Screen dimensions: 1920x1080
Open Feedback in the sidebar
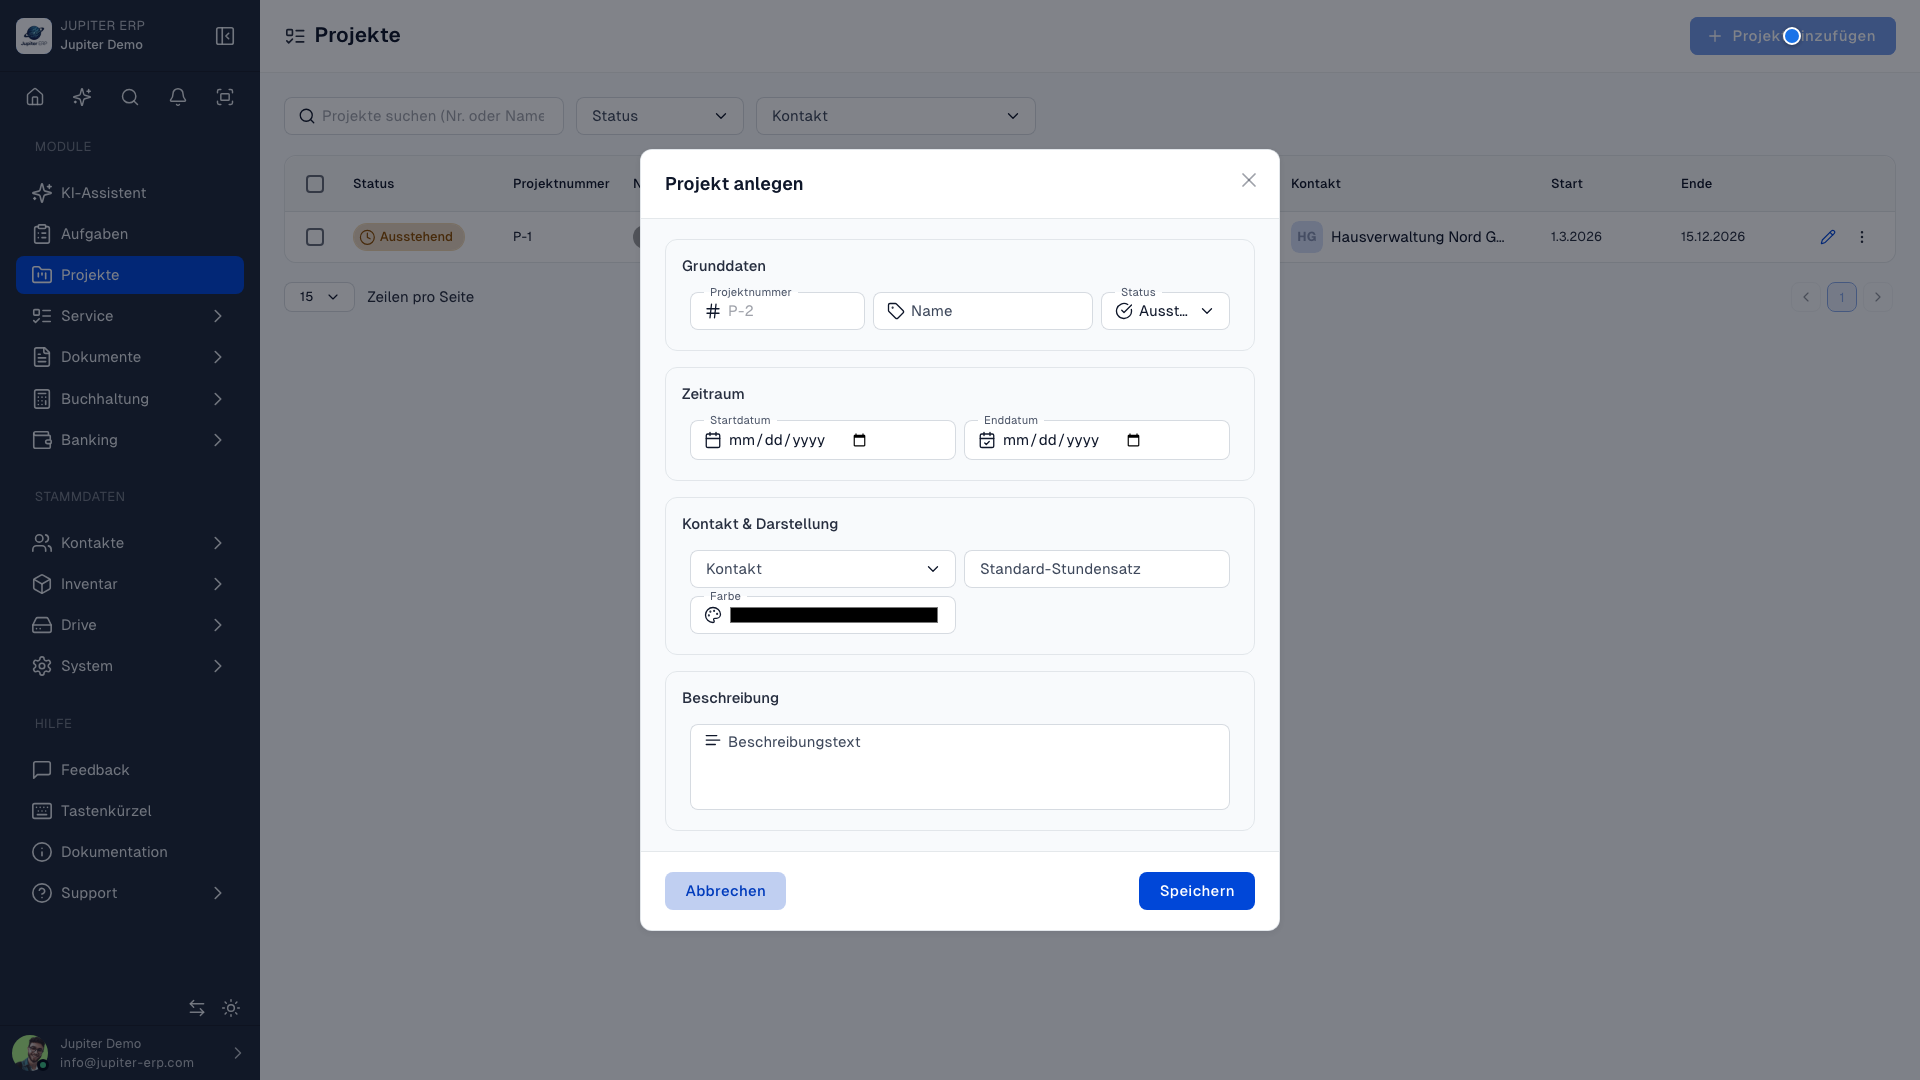(130, 770)
